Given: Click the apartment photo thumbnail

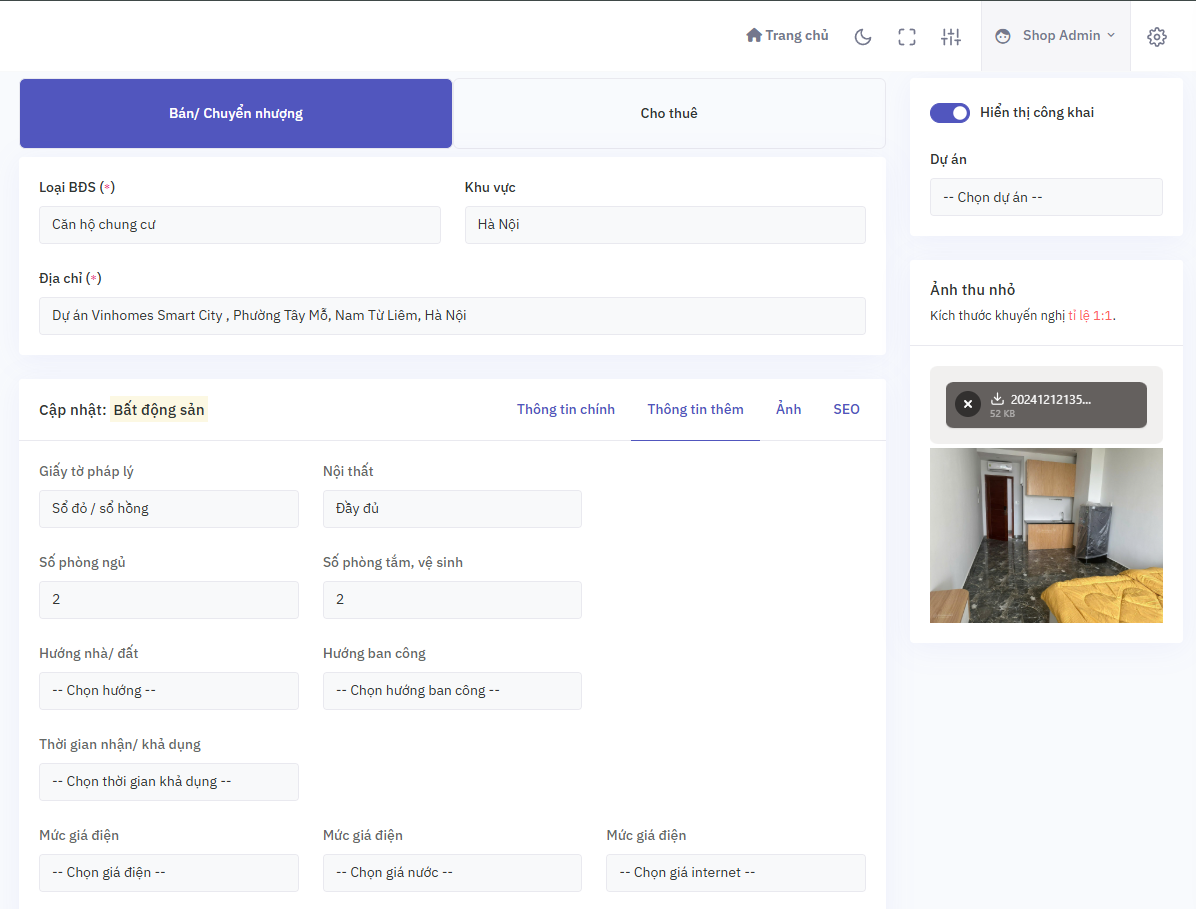Looking at the screenshot, I should coord(1046,535).
